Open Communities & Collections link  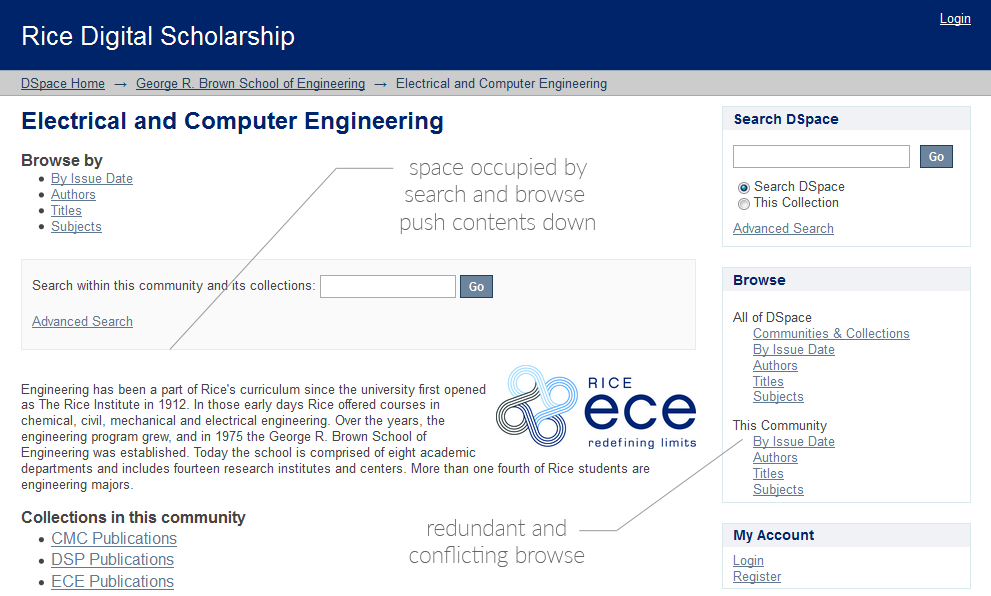(831, 333)
